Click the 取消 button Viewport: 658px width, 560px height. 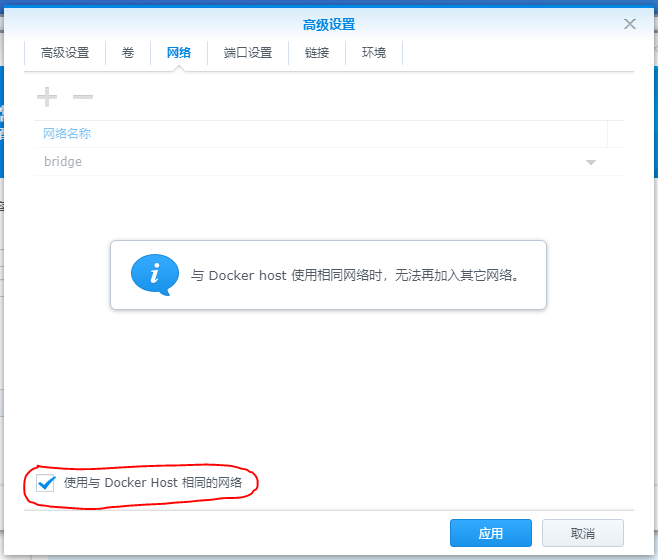[582, 533]
